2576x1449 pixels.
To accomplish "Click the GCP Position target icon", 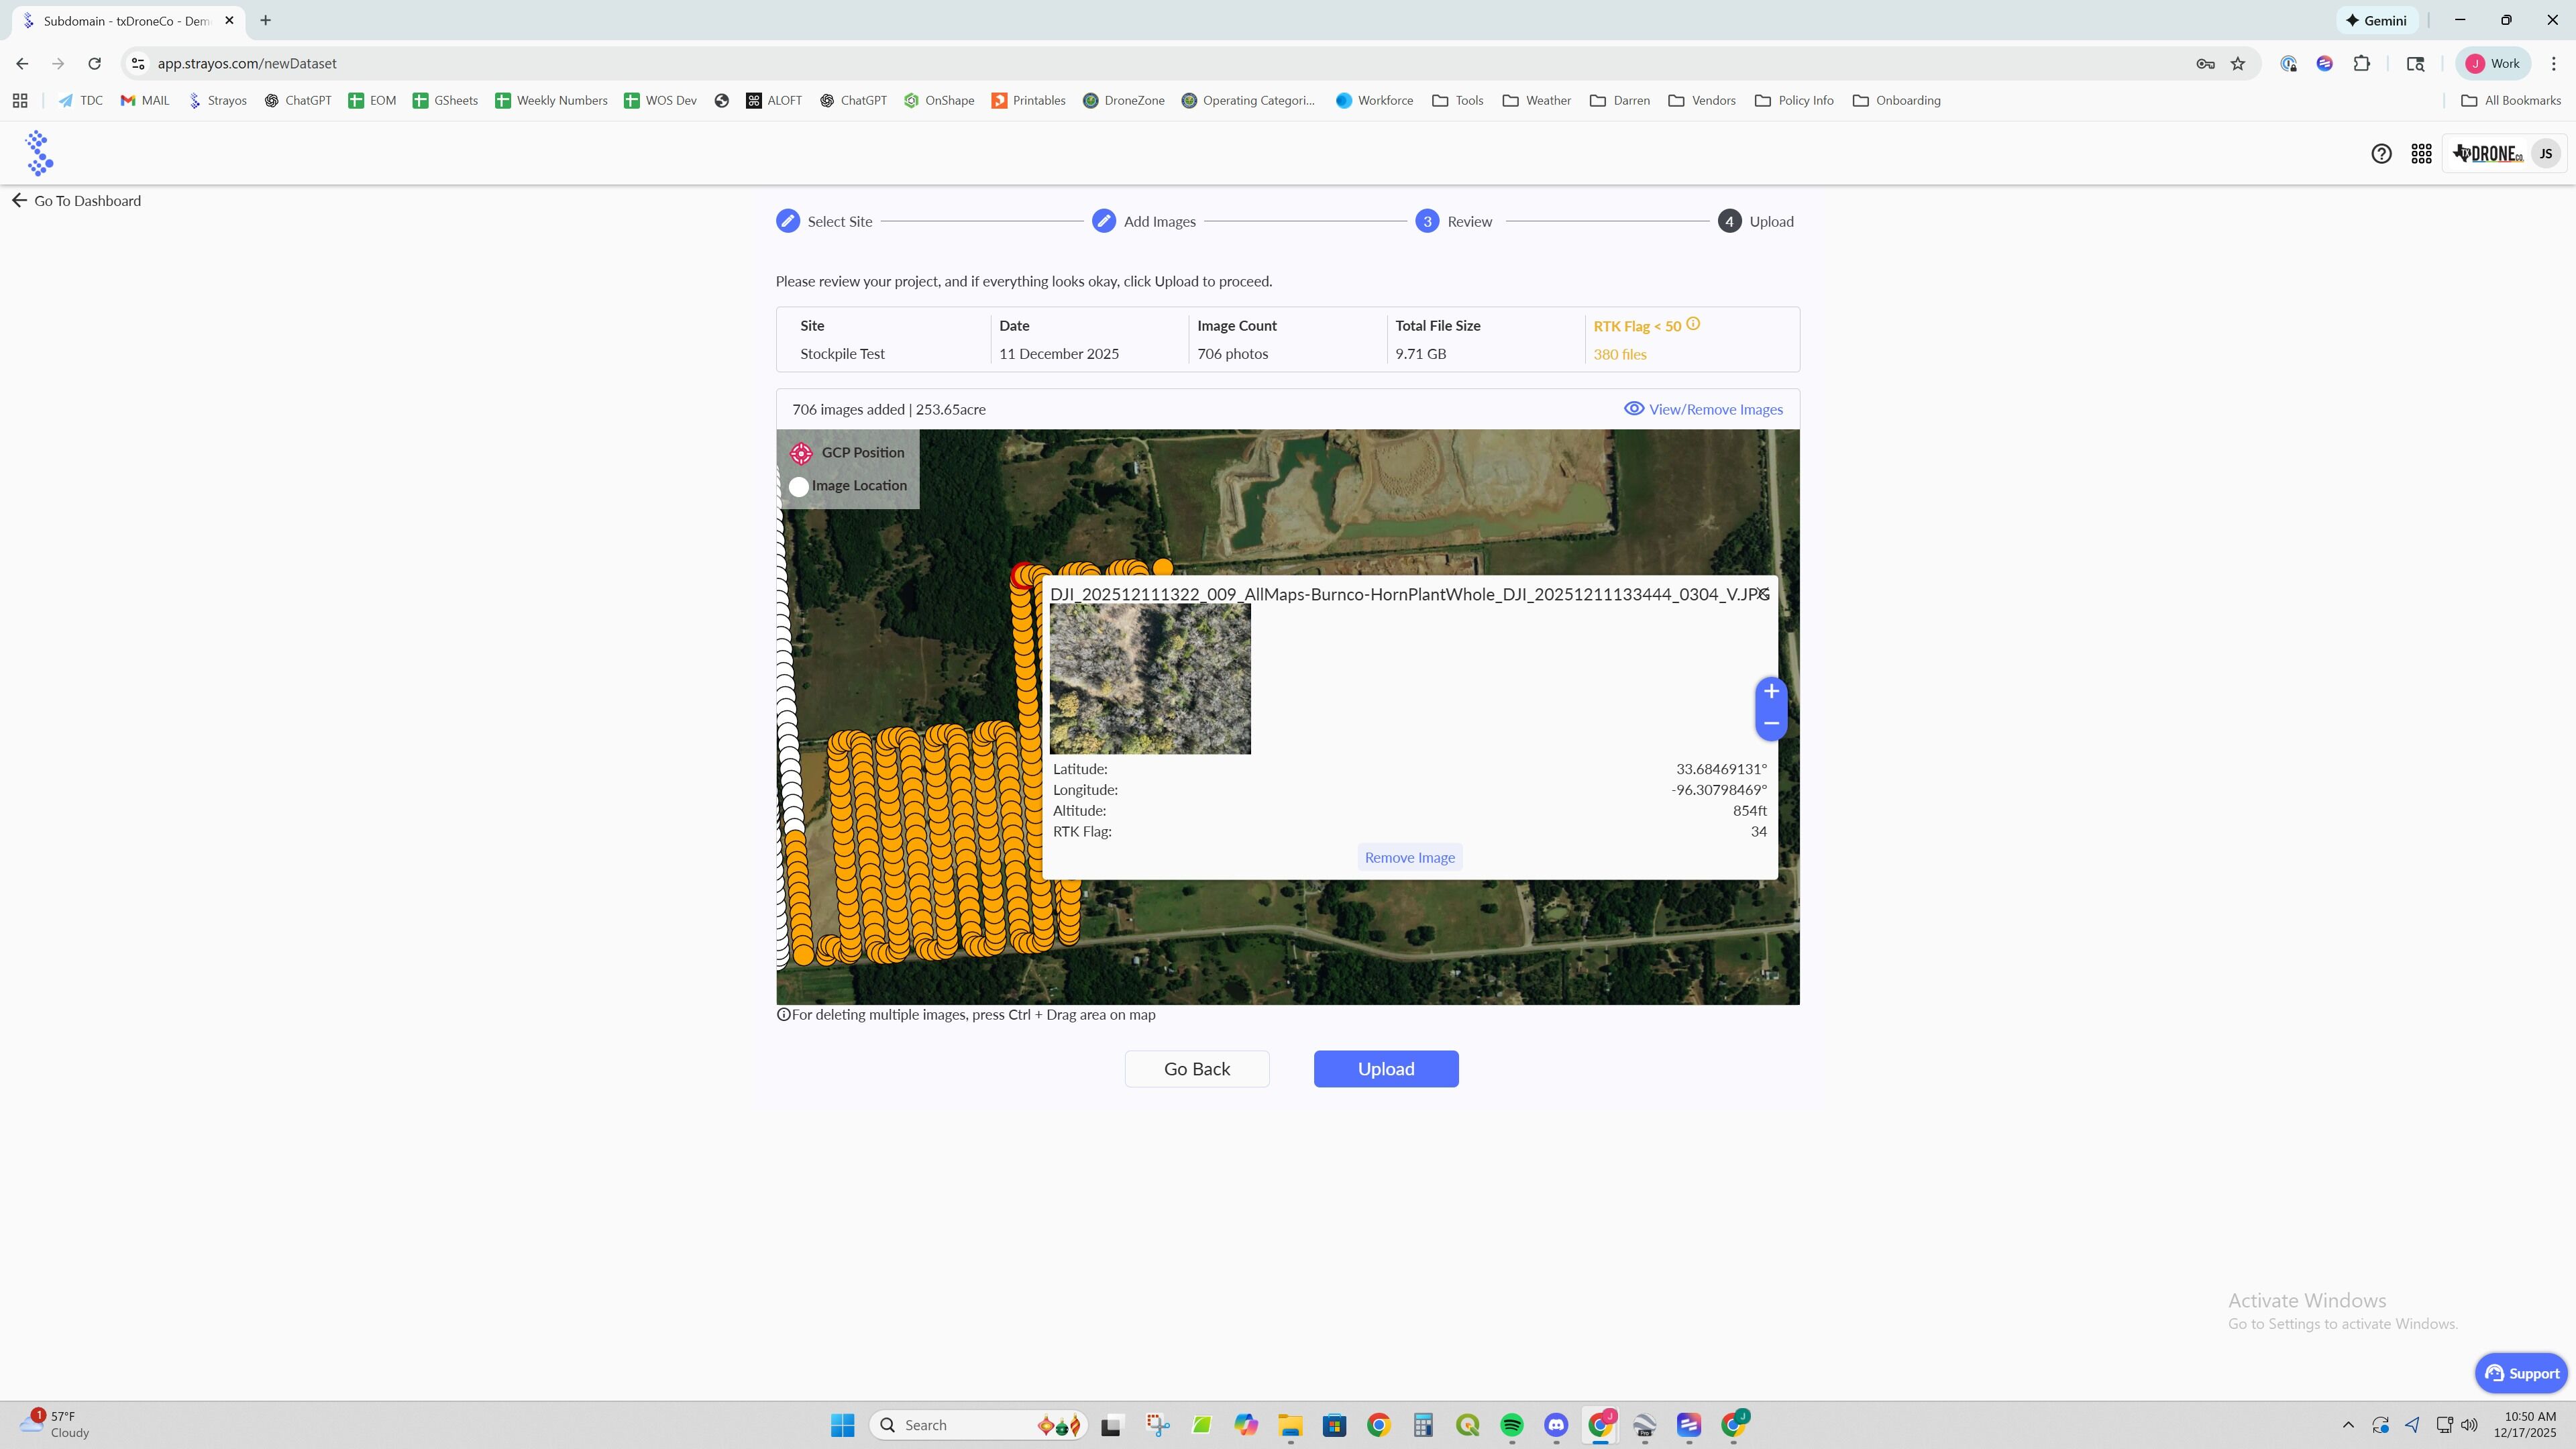I will [x=801, y=453].
